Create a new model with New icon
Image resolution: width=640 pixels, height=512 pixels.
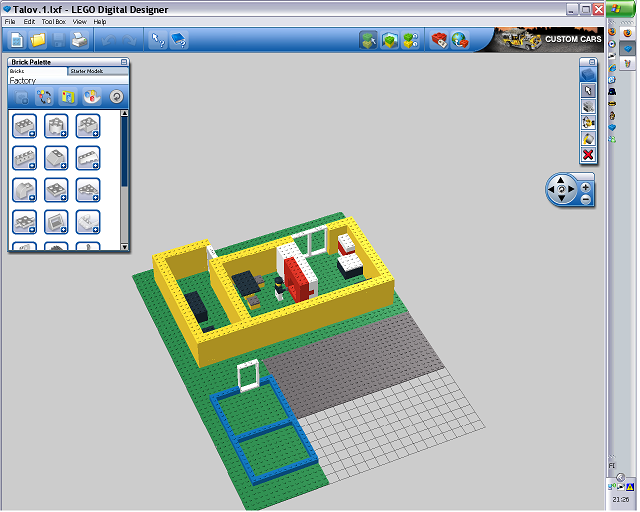tap(17, 40)
